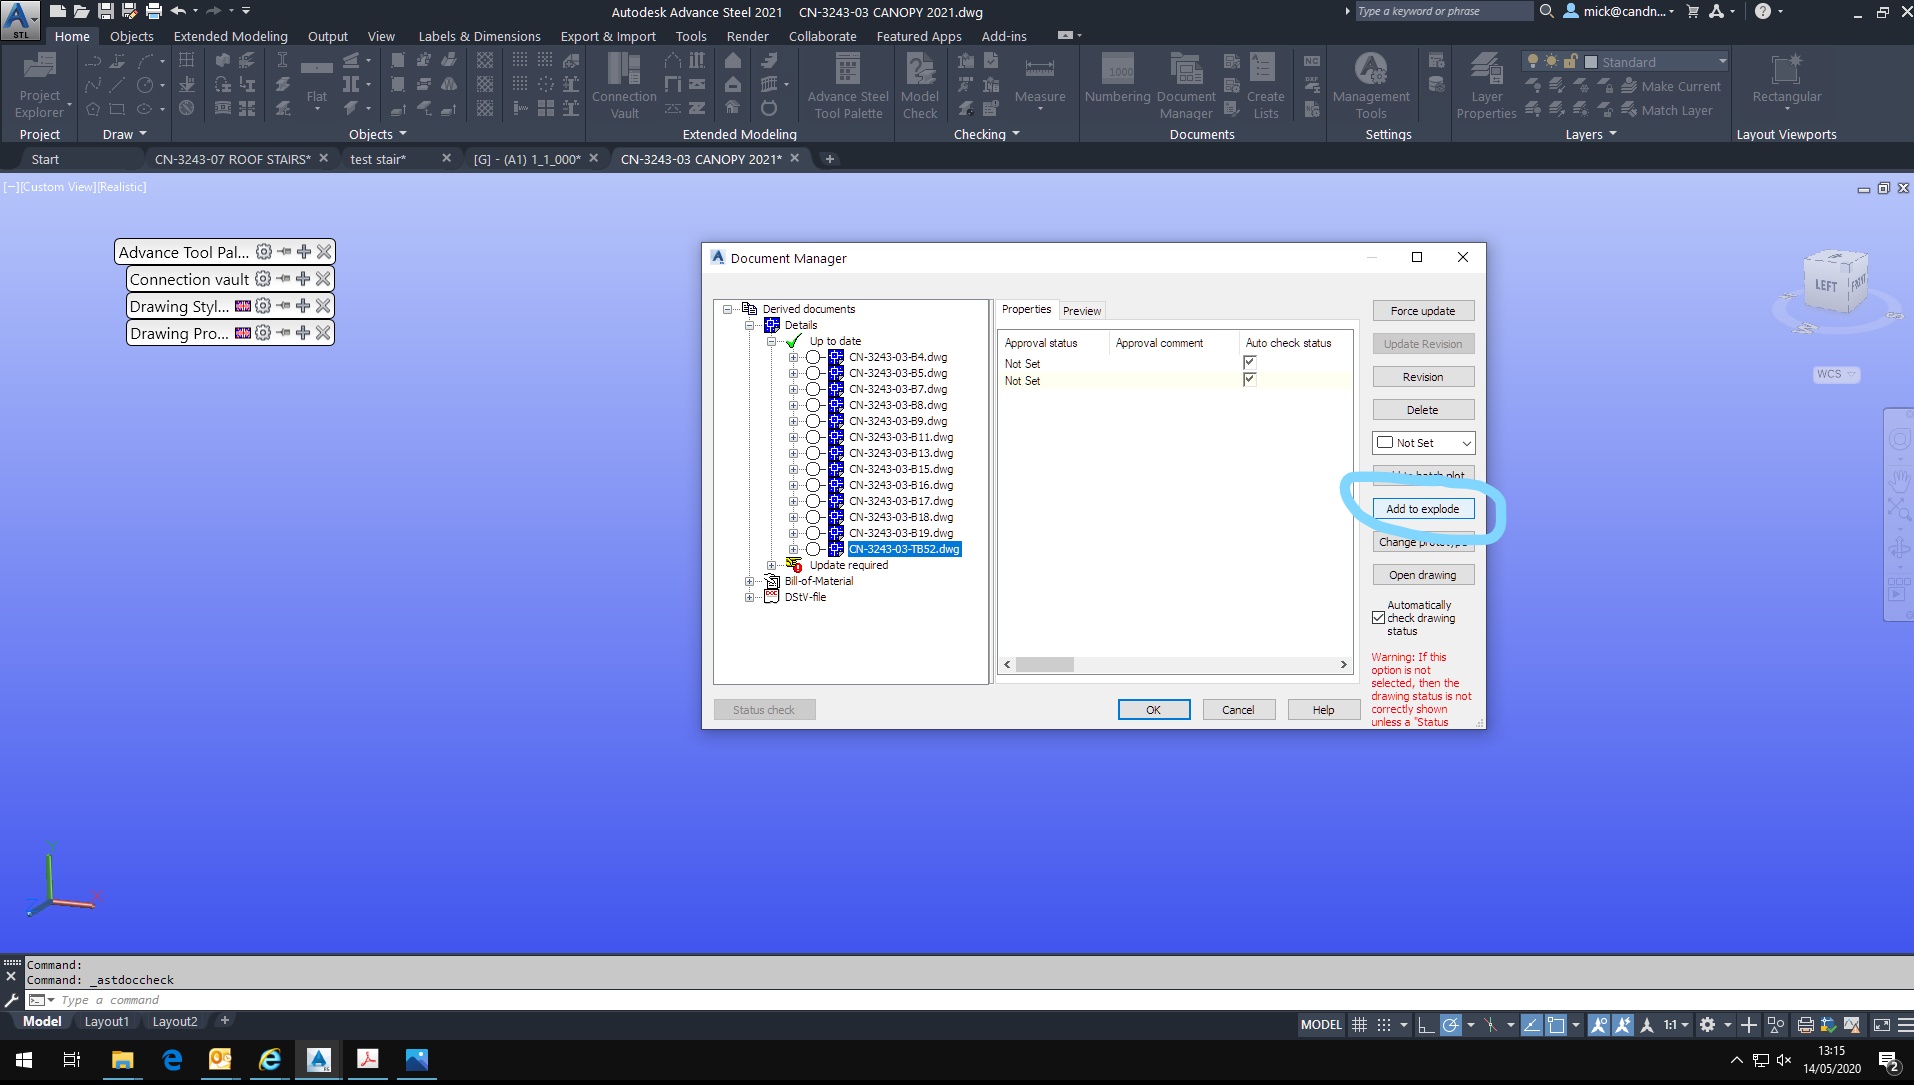
Task: Click the Force update button
Action: (1422, 311)
